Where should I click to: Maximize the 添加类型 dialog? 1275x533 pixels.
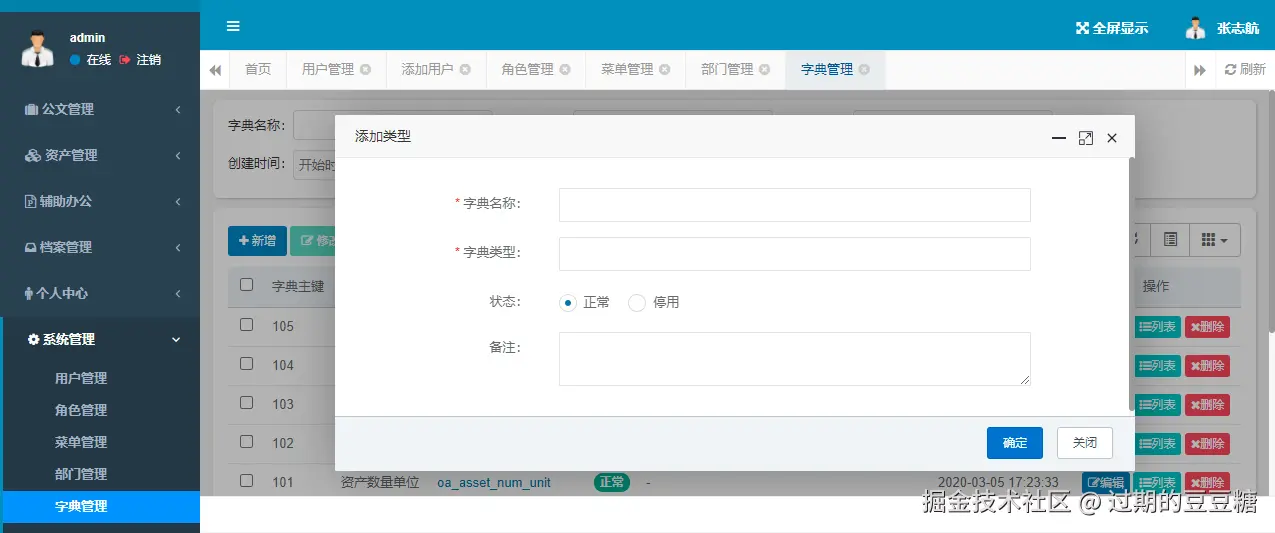[1086, 138]
